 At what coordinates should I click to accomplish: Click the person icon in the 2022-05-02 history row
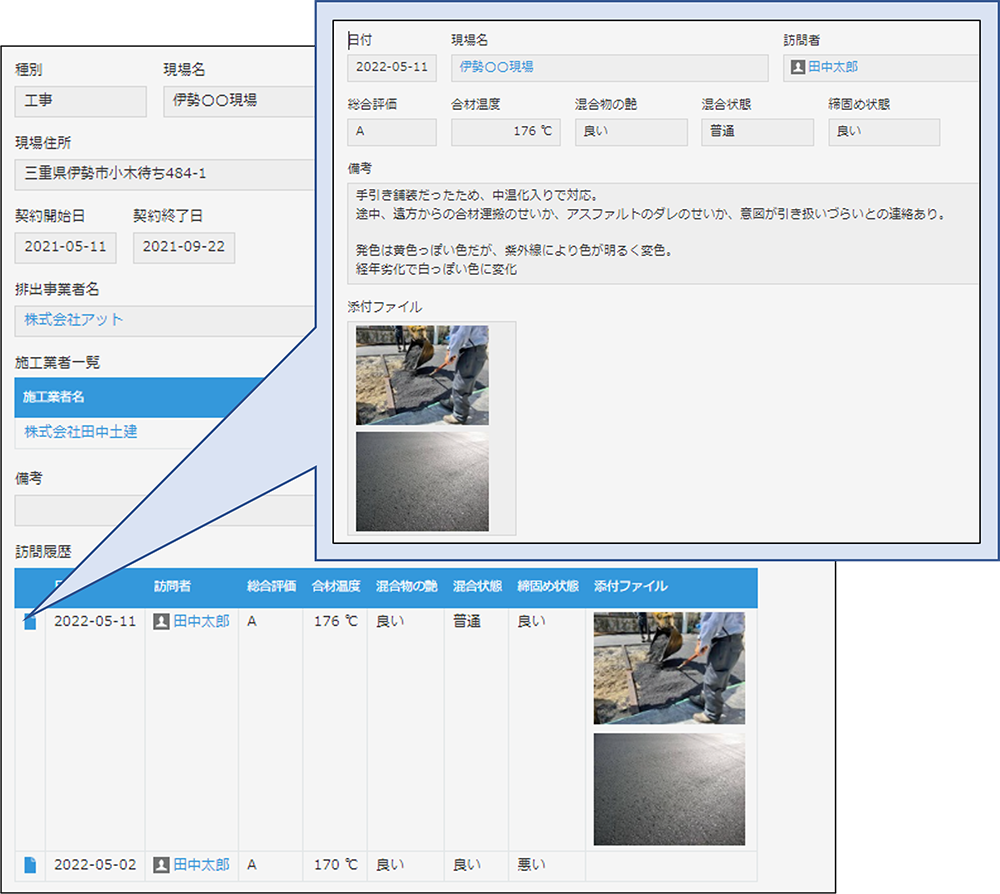[x=161, y=866]
